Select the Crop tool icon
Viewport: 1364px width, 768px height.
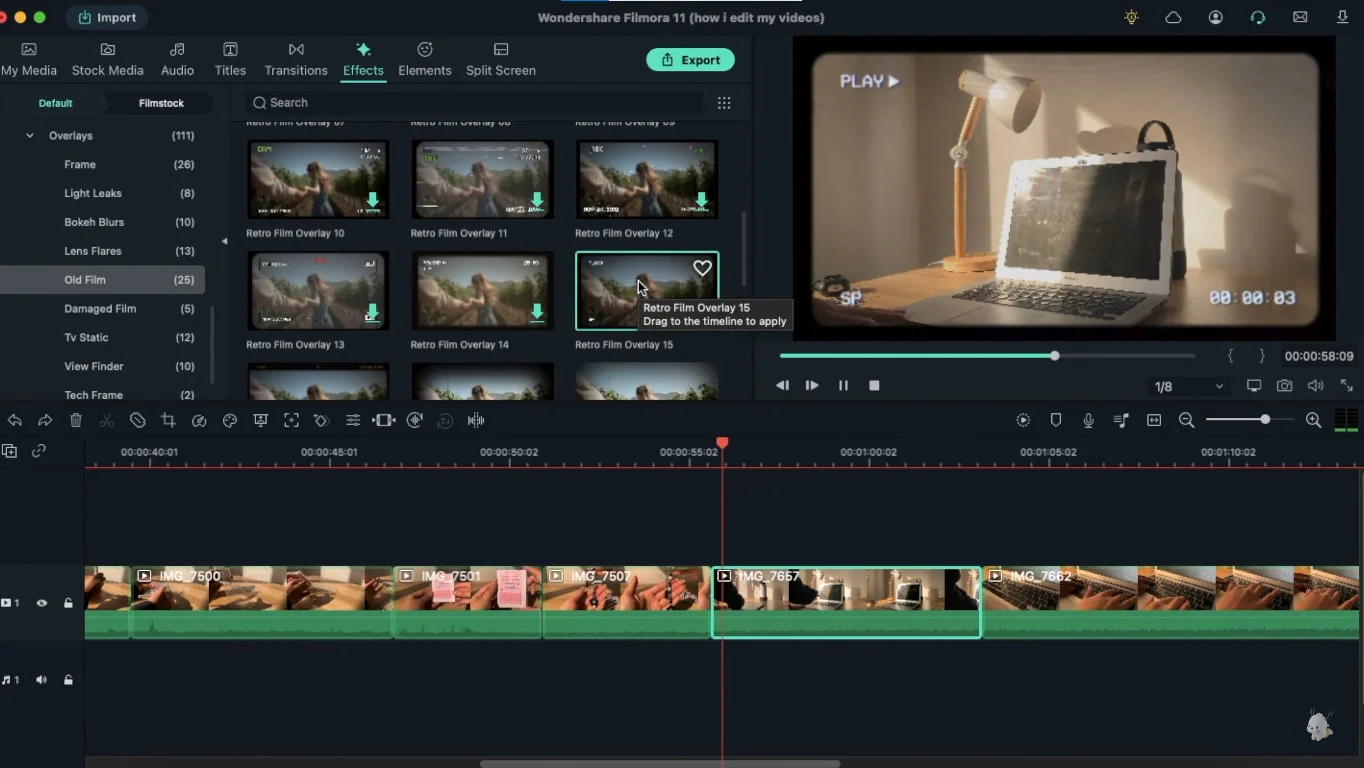[x=168, y=421]
